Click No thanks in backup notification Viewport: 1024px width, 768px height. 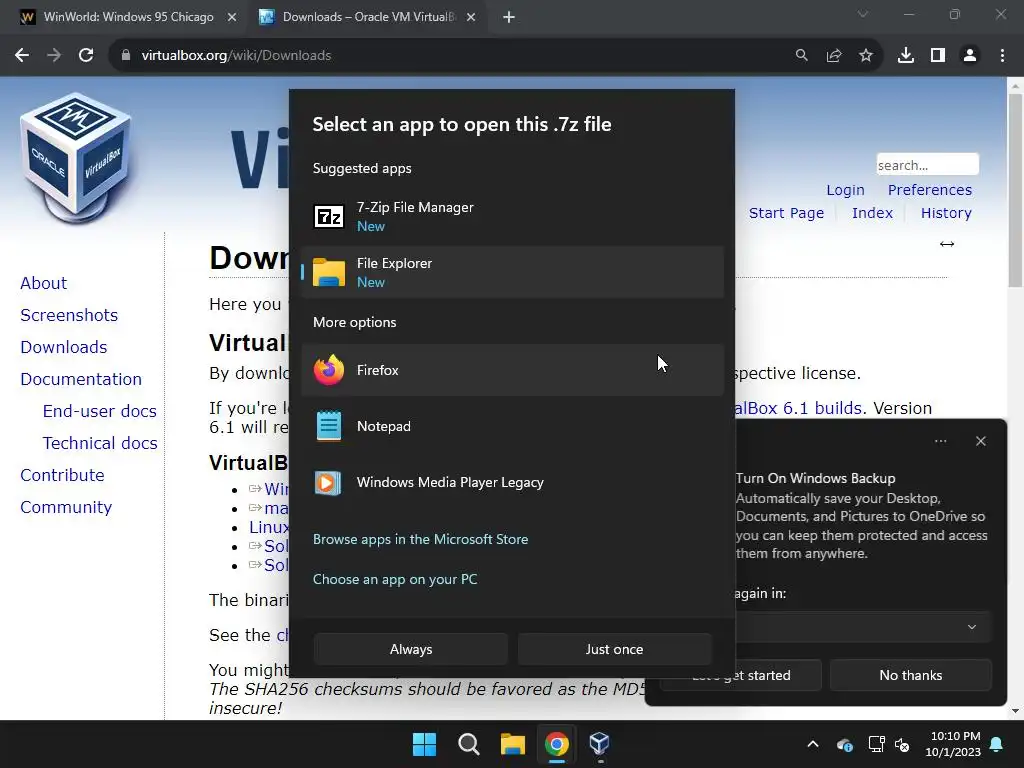910,675
